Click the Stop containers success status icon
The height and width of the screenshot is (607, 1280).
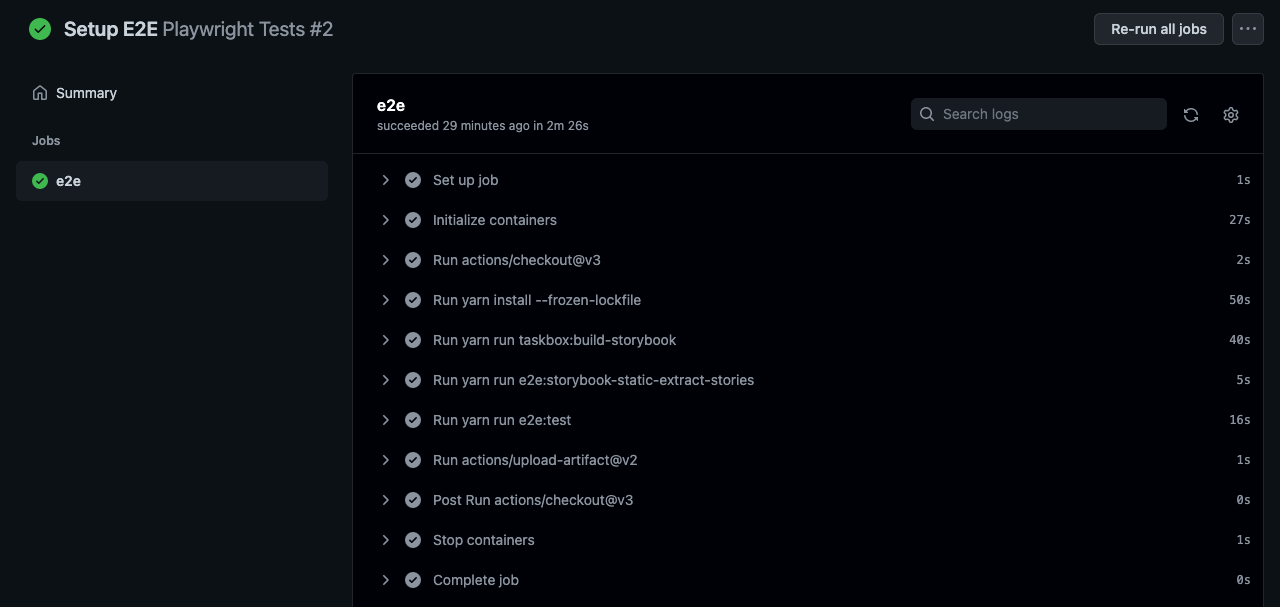[x=412, y=540]
